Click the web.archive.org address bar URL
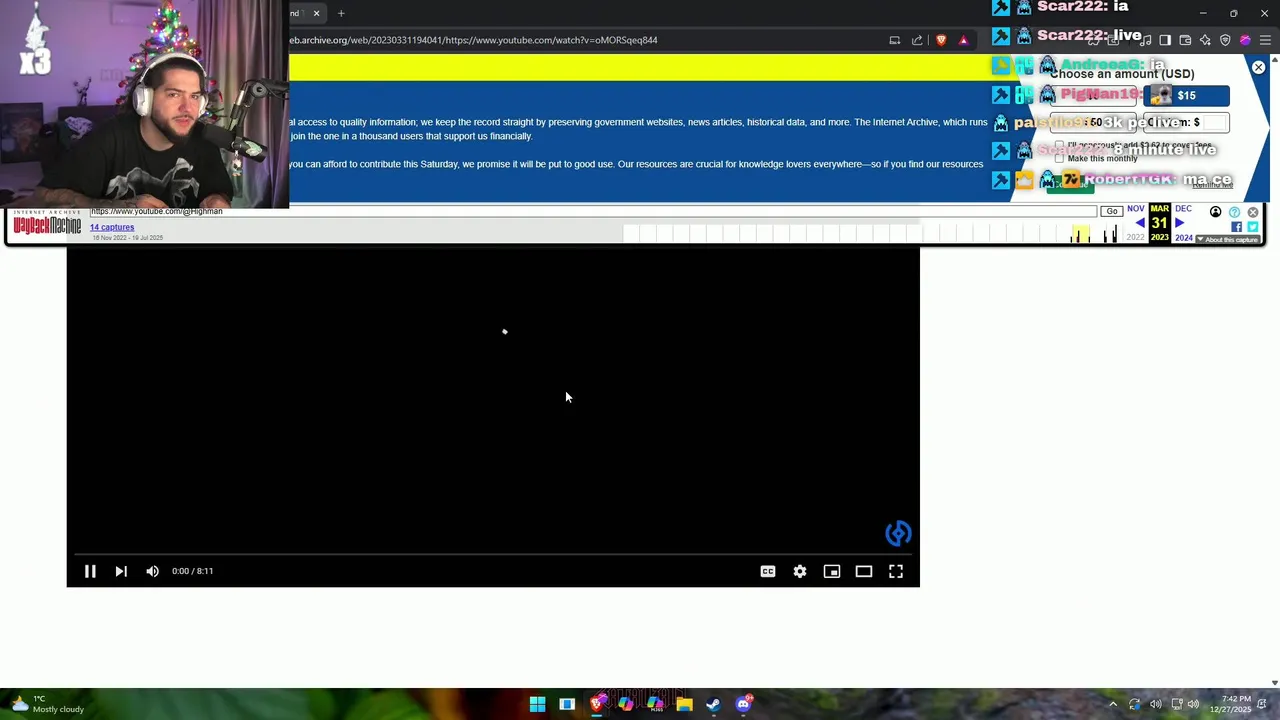Viewport: 1280px width, 720px height. pyautogui.click(x=473, y=40)
